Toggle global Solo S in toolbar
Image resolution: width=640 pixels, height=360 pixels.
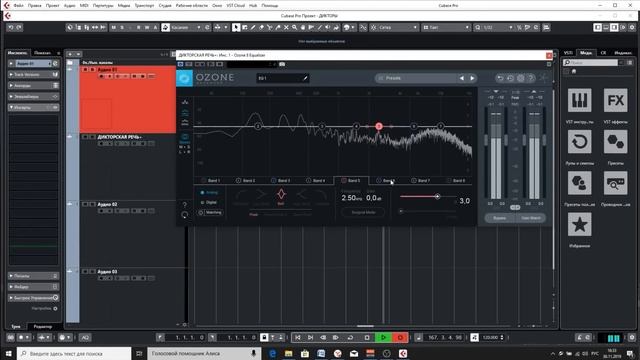(x=122, y=27)
